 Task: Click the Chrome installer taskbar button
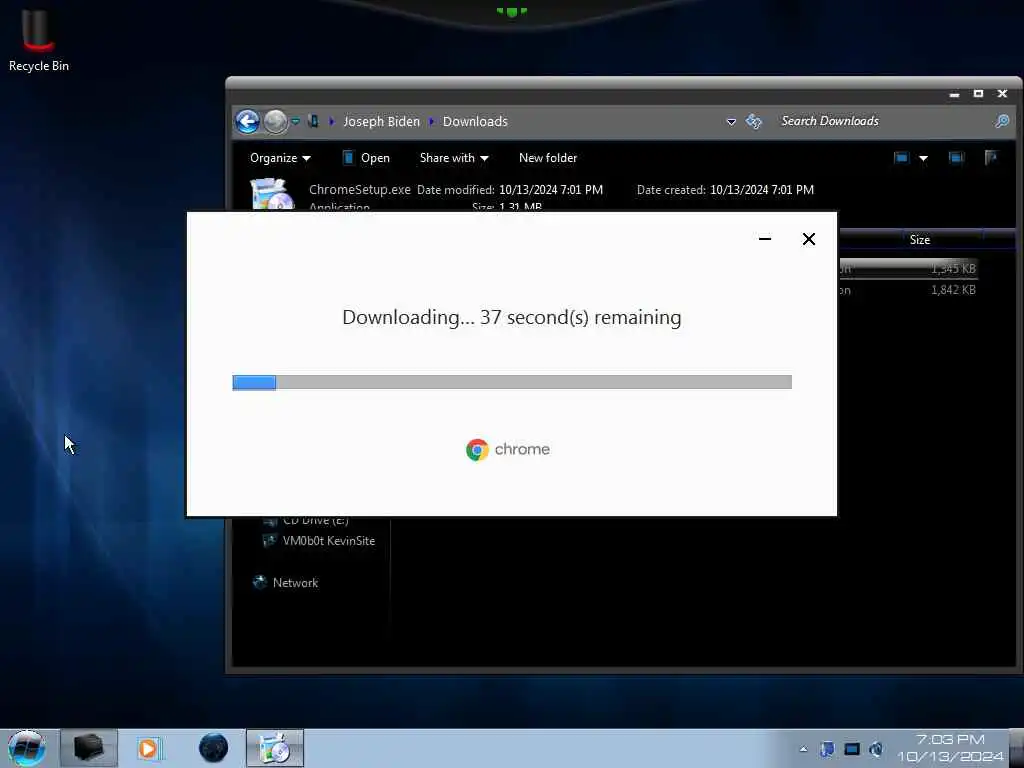point(275,748)
